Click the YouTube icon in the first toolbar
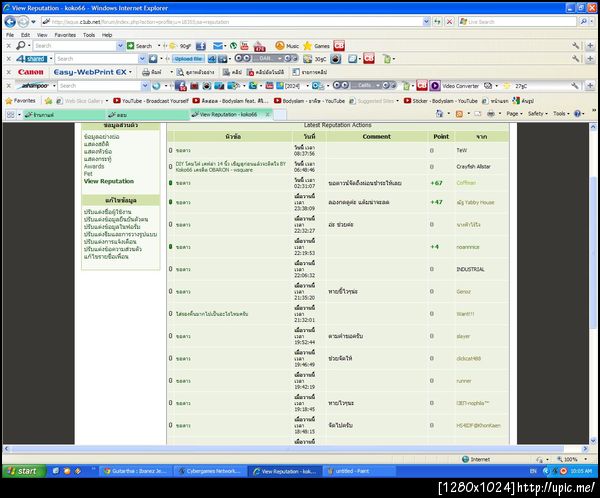600x498 pixels. [244, 46]
